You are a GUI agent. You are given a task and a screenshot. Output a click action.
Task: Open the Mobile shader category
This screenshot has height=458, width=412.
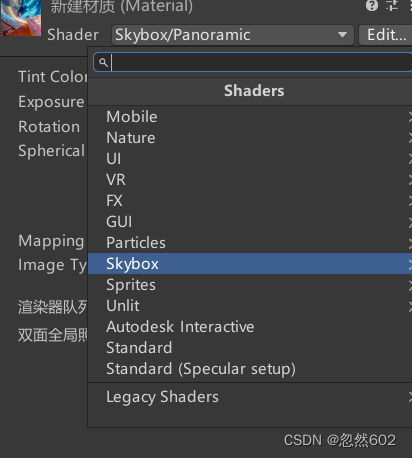click(250, 117)
